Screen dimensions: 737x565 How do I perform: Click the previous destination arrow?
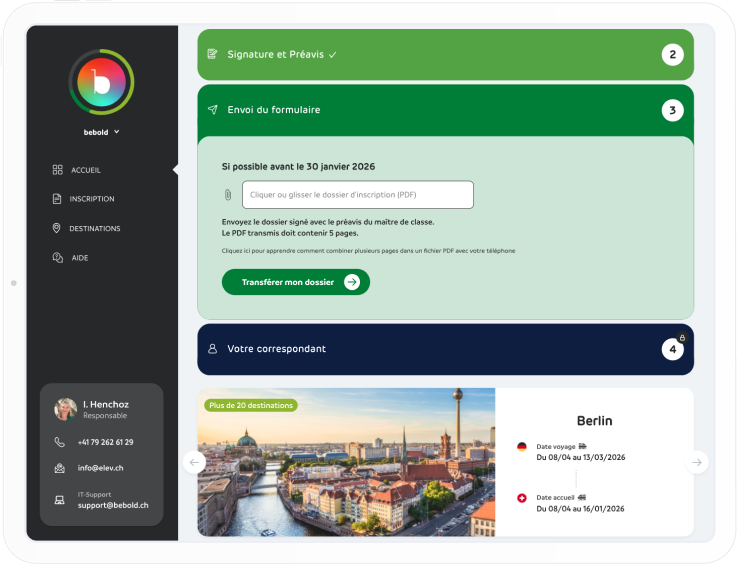194,462
